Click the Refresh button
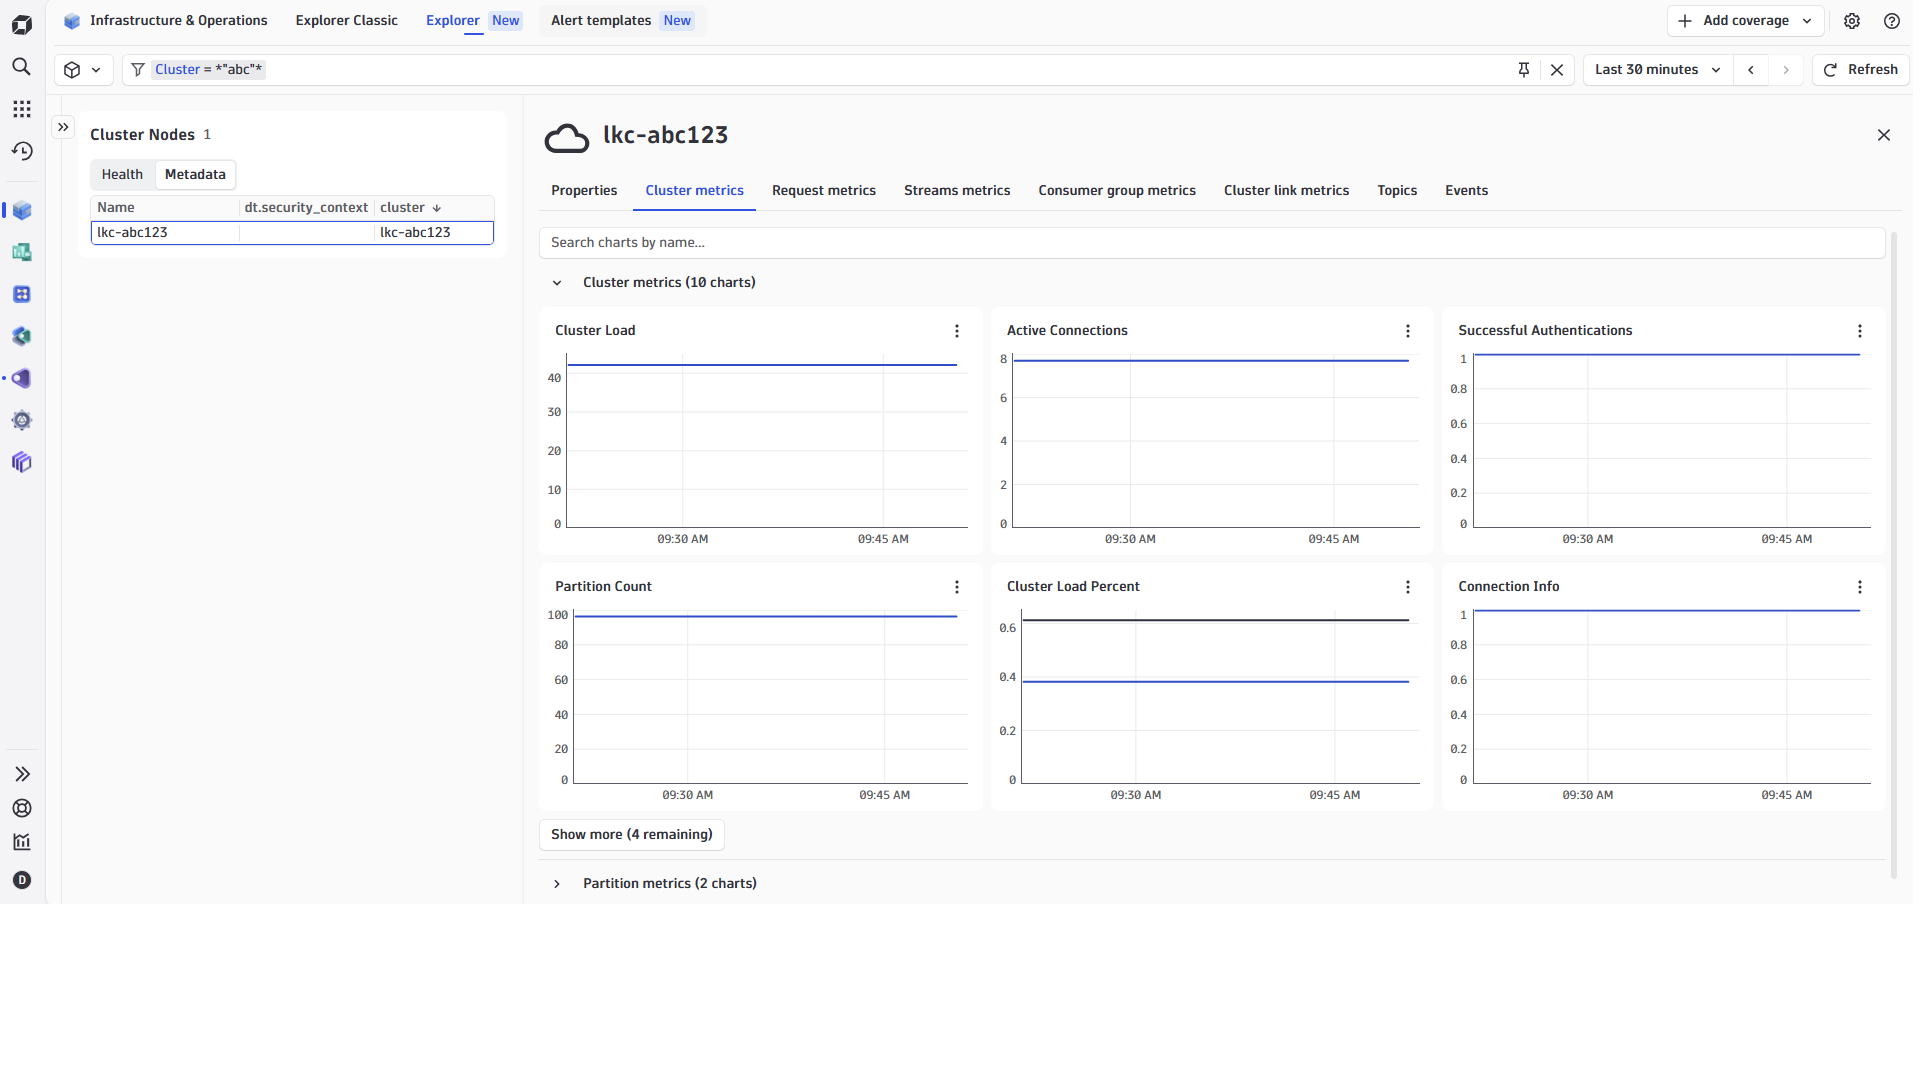 coord(1861,70)
